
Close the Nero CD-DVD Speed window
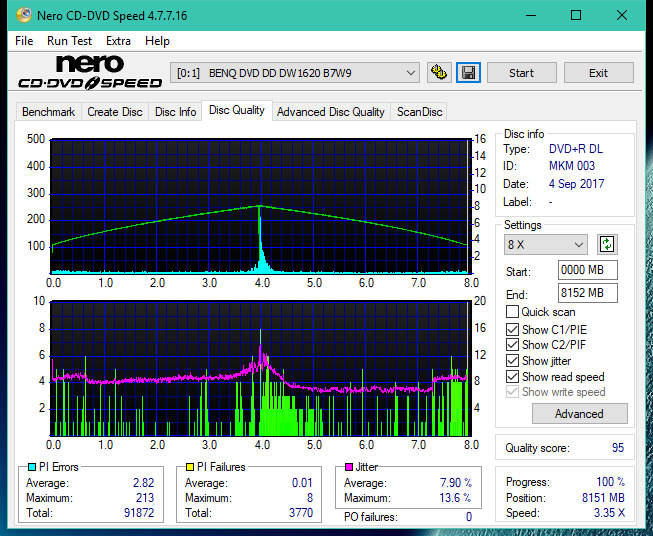(x=622, y=15)
